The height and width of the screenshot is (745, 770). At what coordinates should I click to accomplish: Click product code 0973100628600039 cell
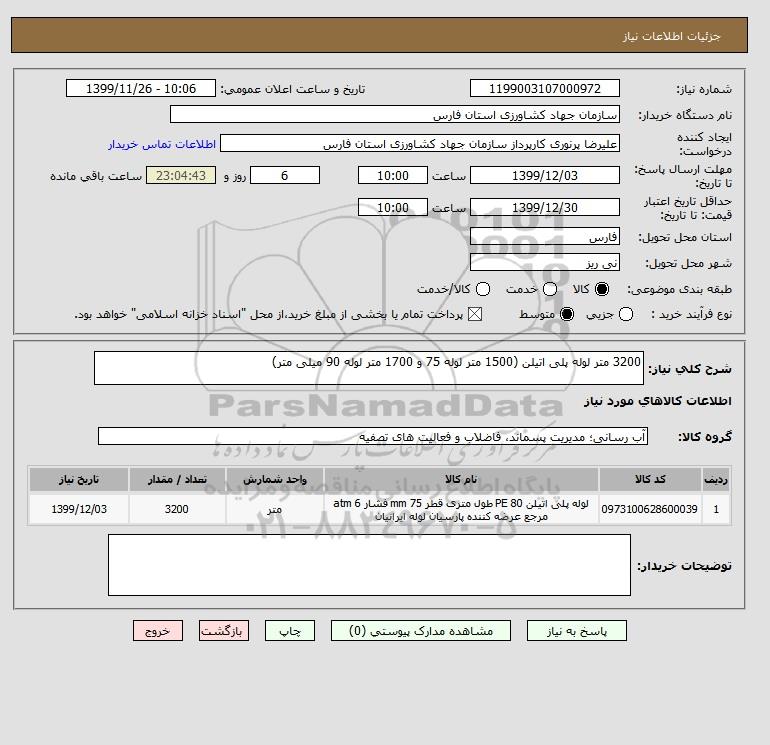point(650,509)
